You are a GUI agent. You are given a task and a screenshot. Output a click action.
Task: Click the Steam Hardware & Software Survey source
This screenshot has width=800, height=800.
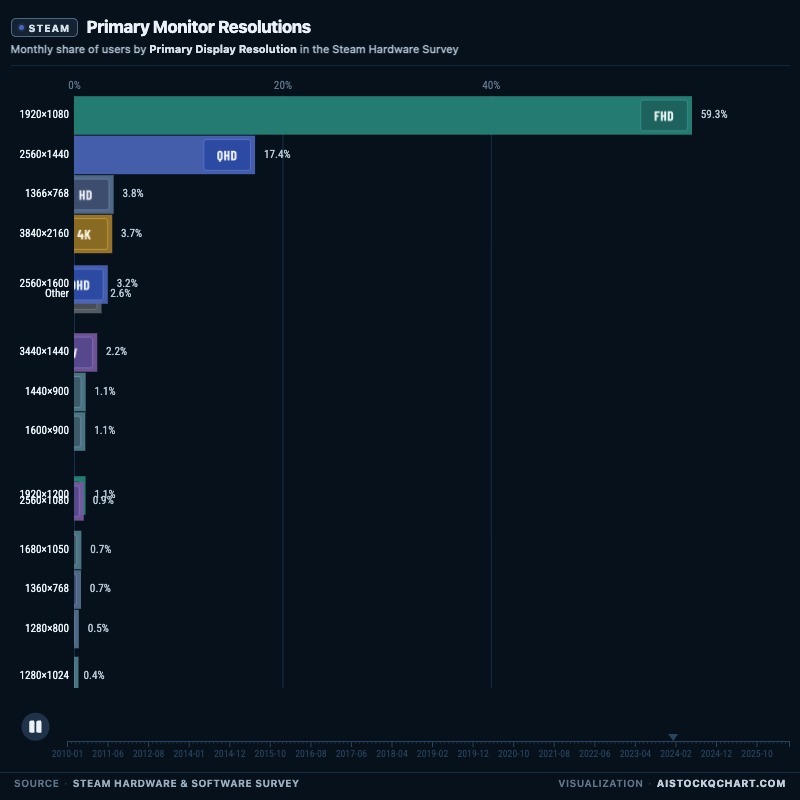[186, 783]
